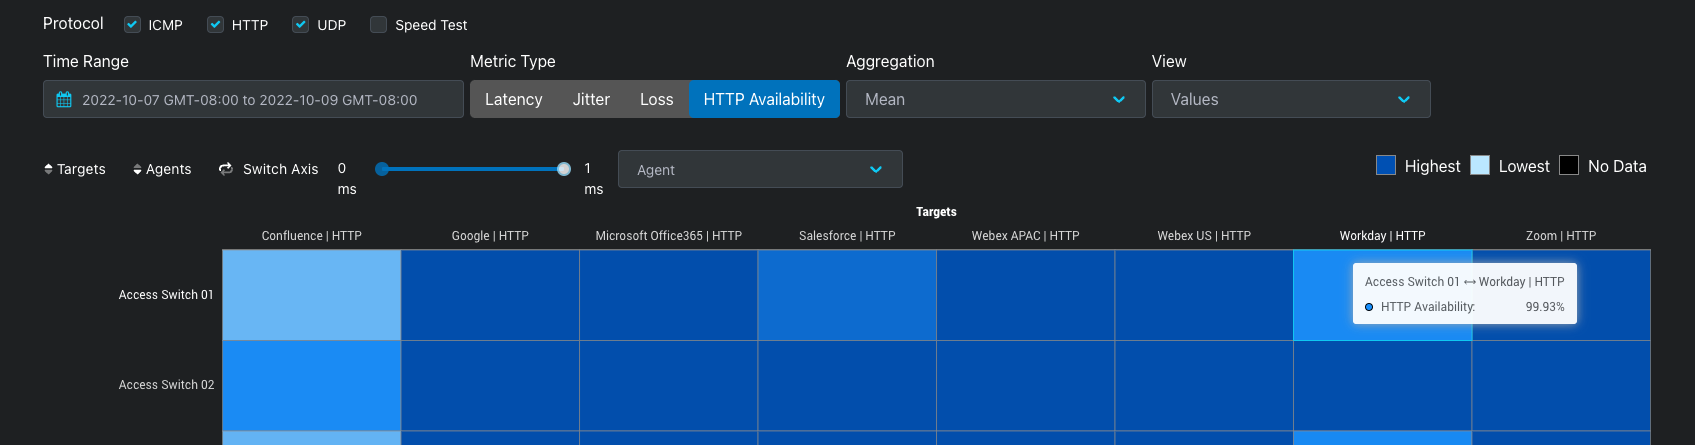Click the Highest legend color swatch
The image size is (1695, 445).
coord(1386,165)
